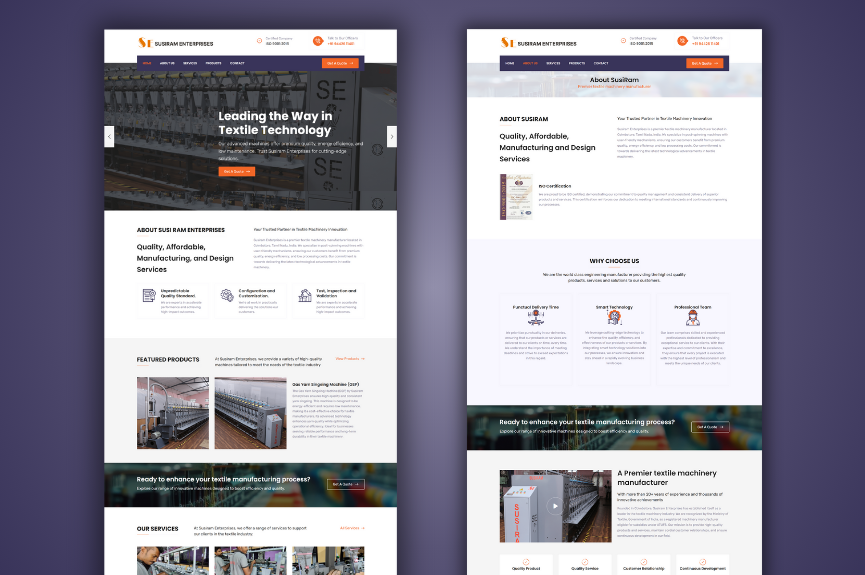Click the Unpredictable Quality Standard document icon

[149, 296]
